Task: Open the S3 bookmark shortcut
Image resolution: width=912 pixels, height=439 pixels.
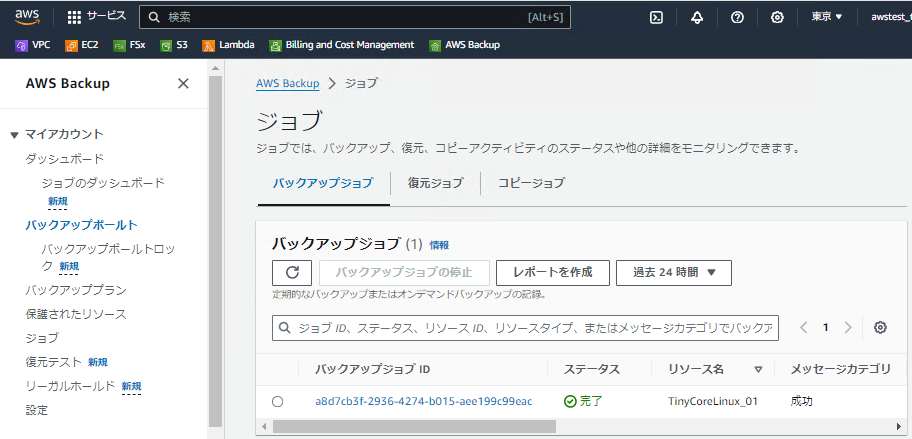Action: click(174, 45)
